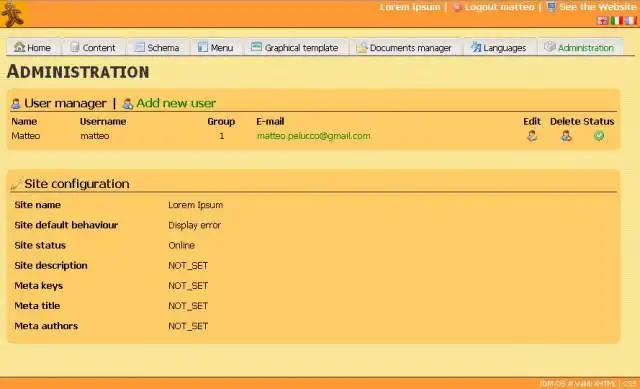Click the matteo.pelucco@gmail.com email link
The height and width of the screenshot is (389, 640).
point(313,136)
